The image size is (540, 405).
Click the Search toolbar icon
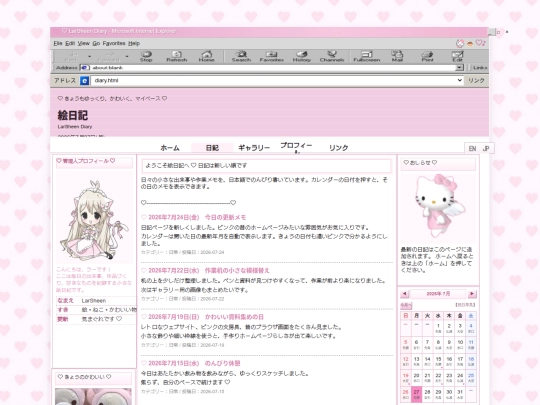[x=241, y=56]
